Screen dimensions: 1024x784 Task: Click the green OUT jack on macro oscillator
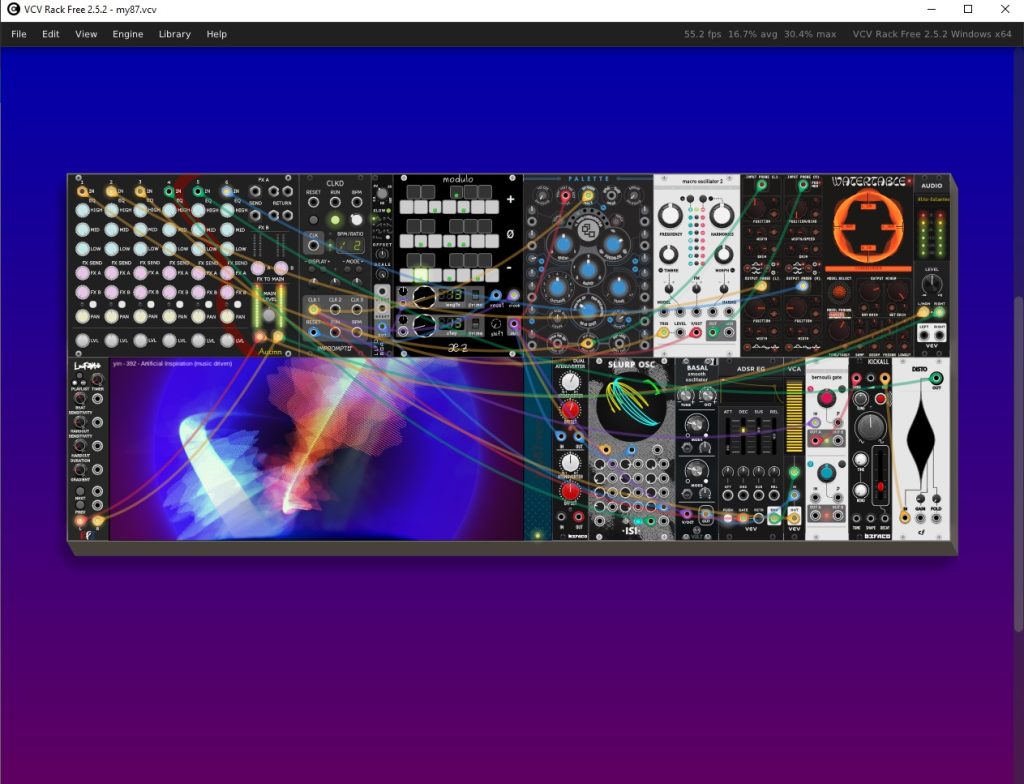point(713,333)
